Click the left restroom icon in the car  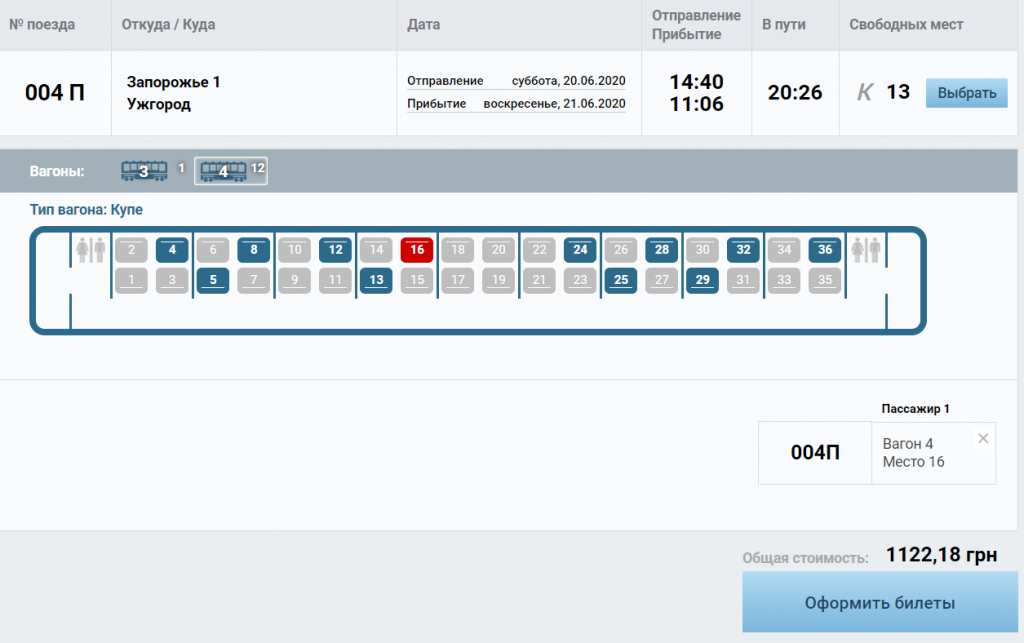[90, 250]
